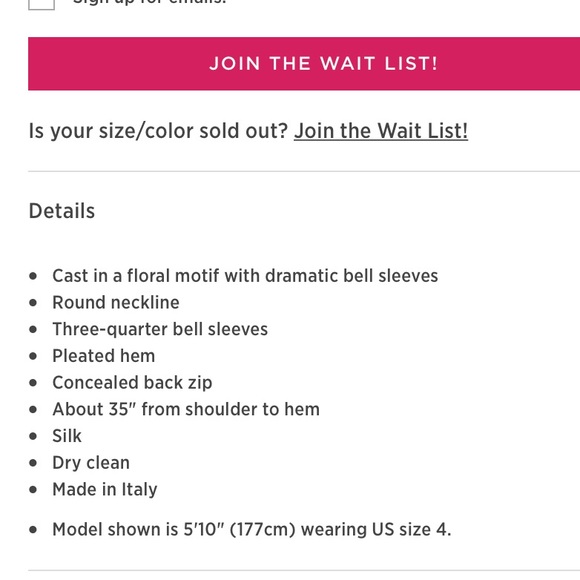The width and height of the screenshot is (580, 580).
Task: Select the 'Concealed back zip' detail
Action: (132, 382)
